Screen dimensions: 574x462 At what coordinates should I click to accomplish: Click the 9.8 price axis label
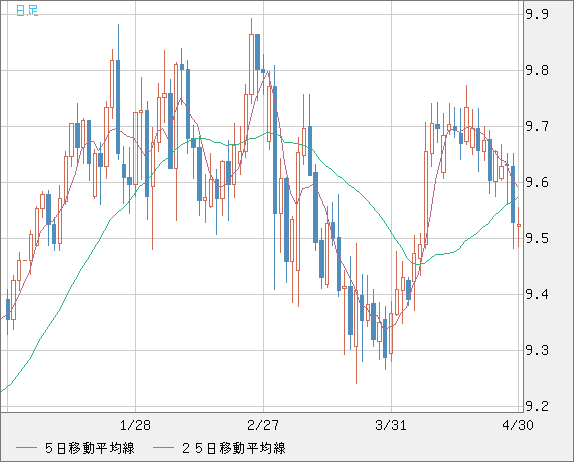pos(537,70)
